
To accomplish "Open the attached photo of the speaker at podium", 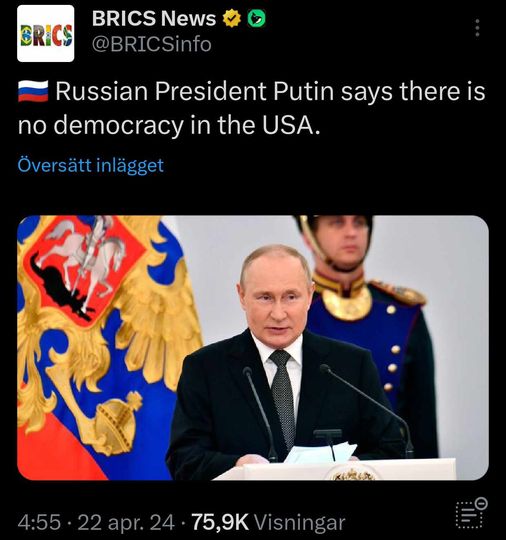I will [x=253, y=347].
